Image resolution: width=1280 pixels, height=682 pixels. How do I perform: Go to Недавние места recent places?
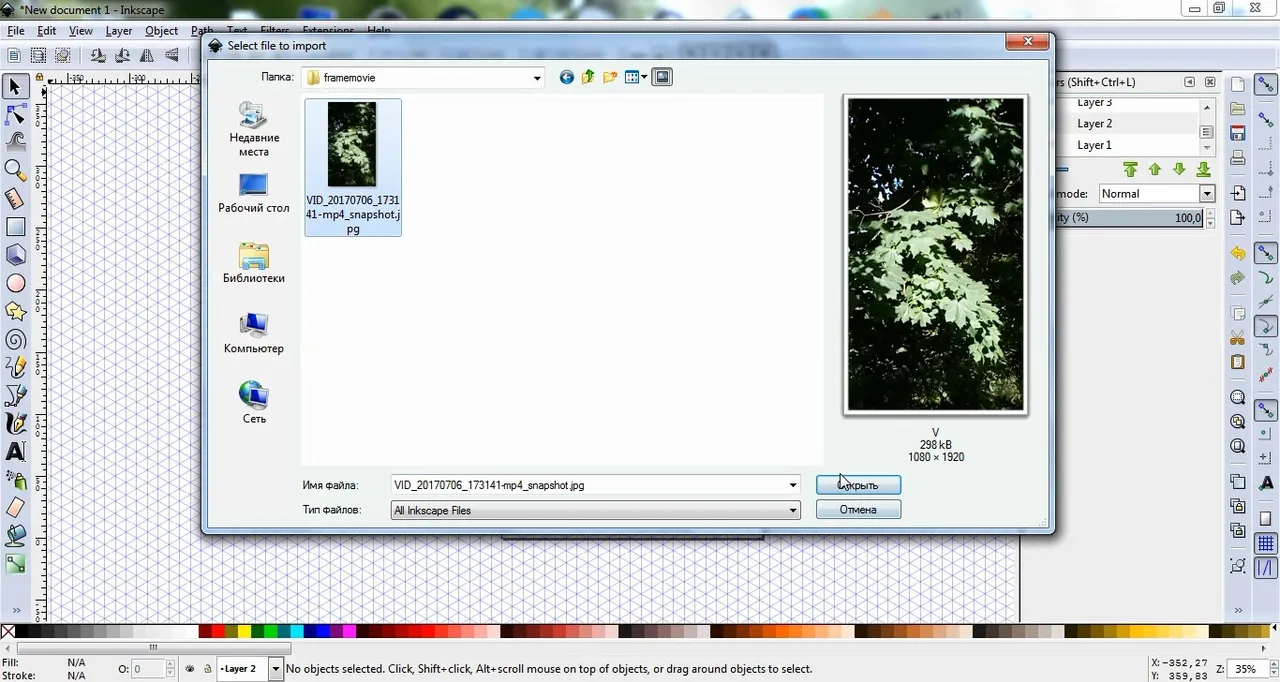pos(254,130)
